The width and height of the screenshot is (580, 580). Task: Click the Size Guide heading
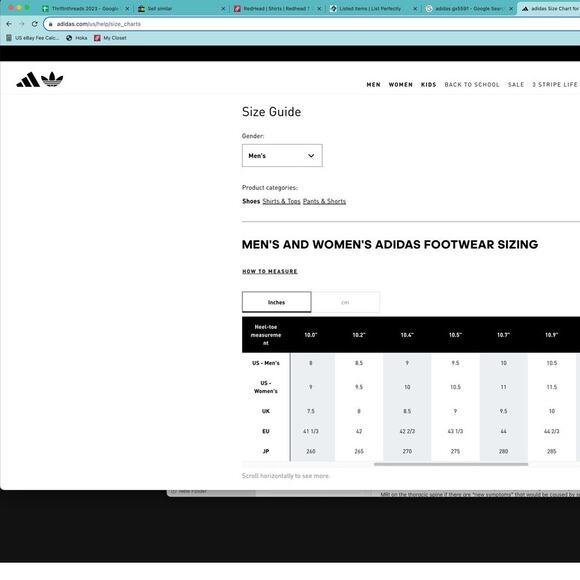click(272, 112)
